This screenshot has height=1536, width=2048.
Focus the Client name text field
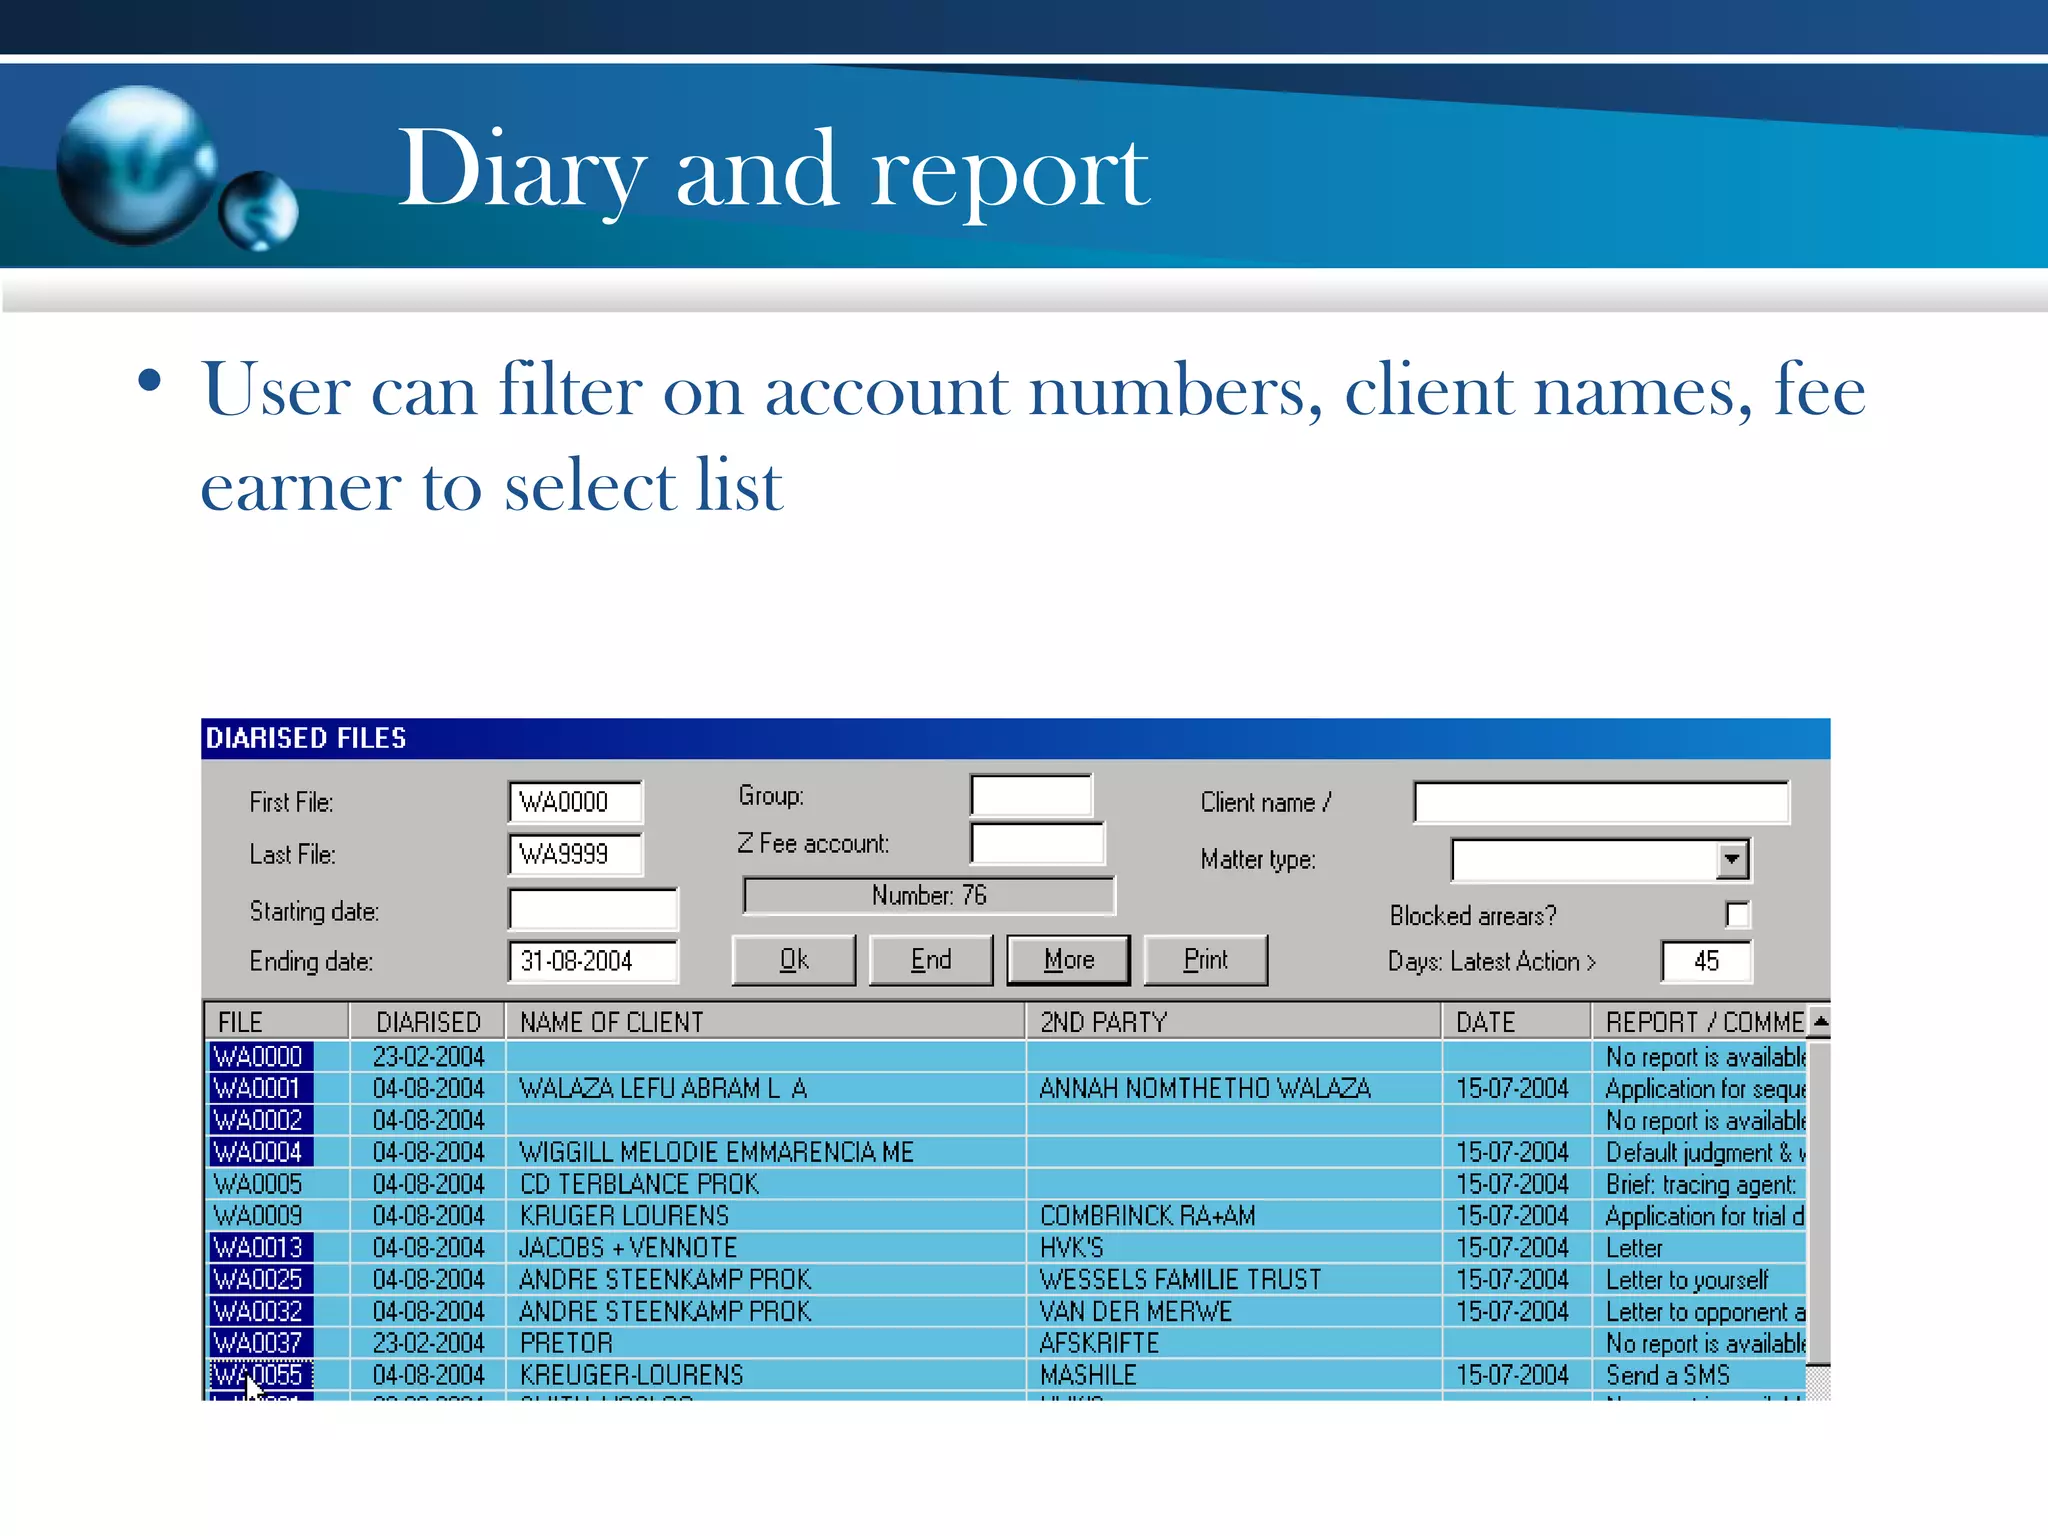click(x=1600, y=802)
